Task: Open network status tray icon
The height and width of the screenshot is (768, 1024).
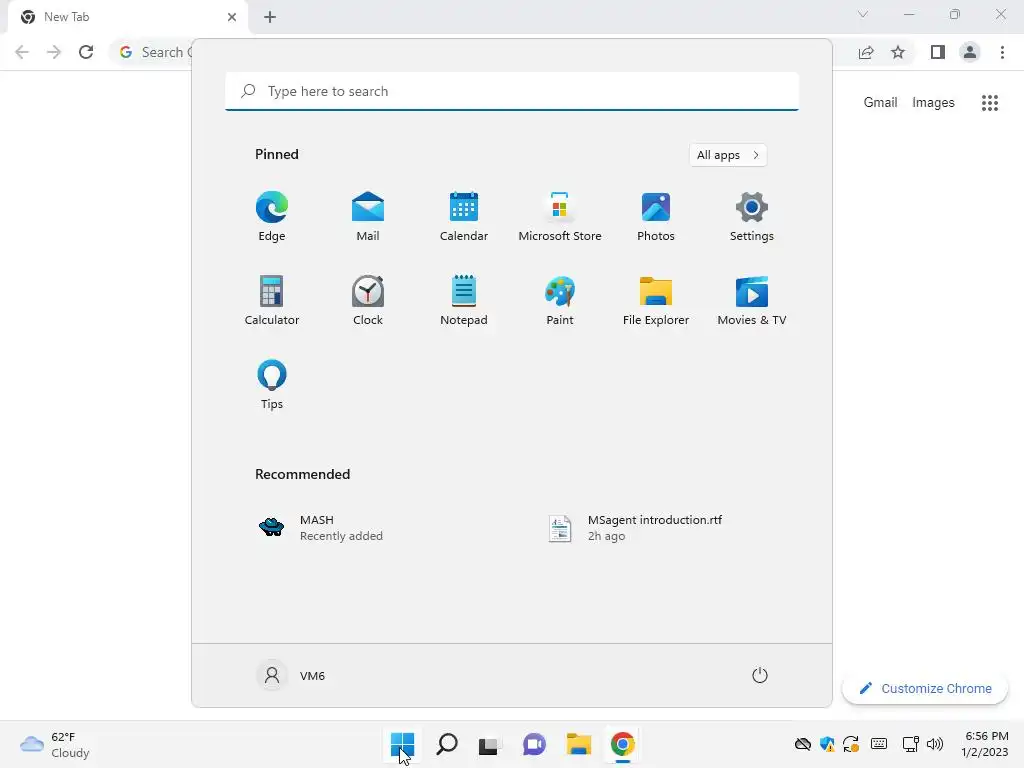Action: point(910,744)
